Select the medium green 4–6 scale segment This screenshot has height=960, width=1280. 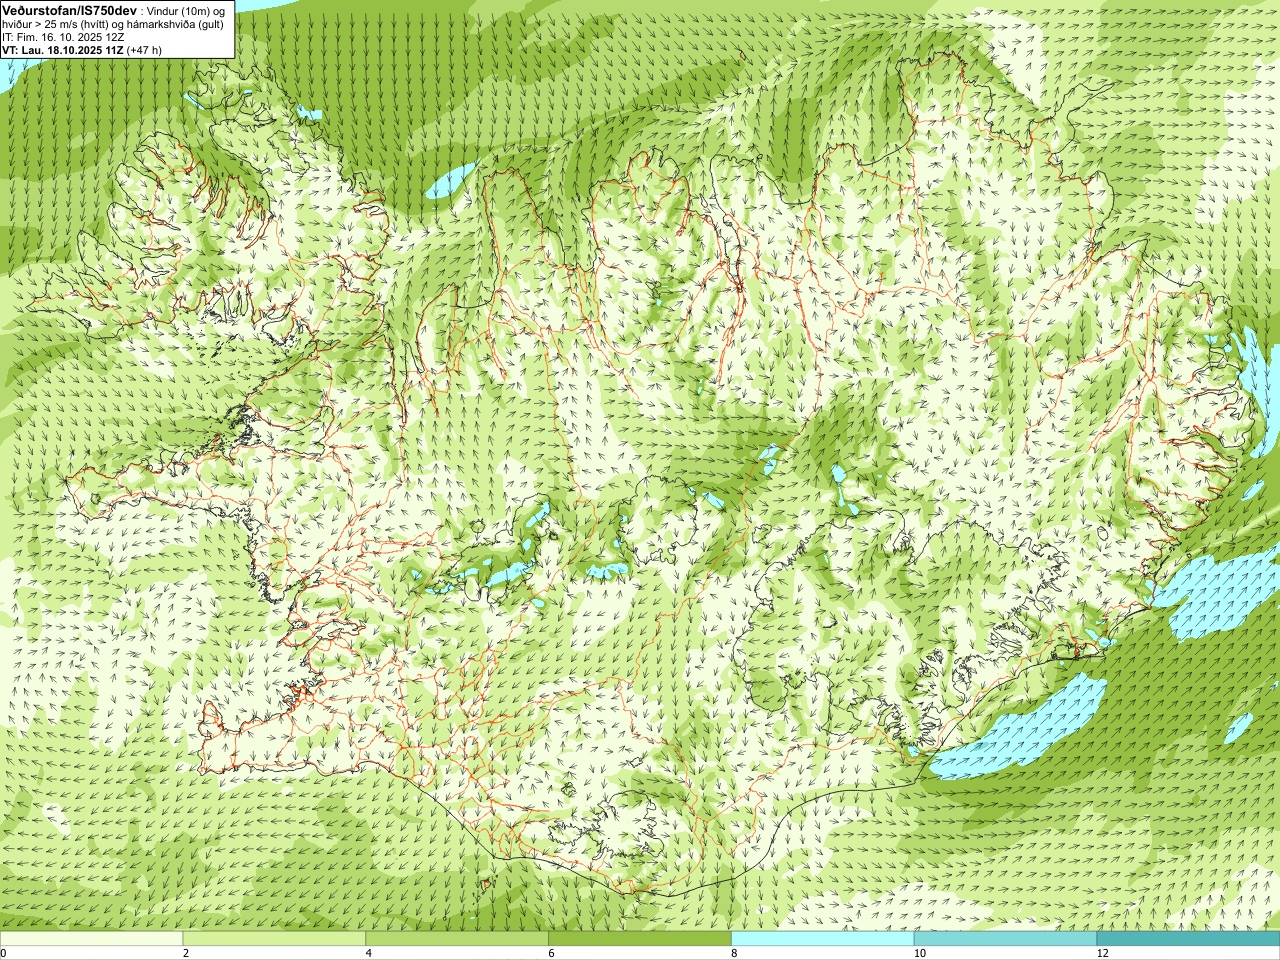(457, 939)
